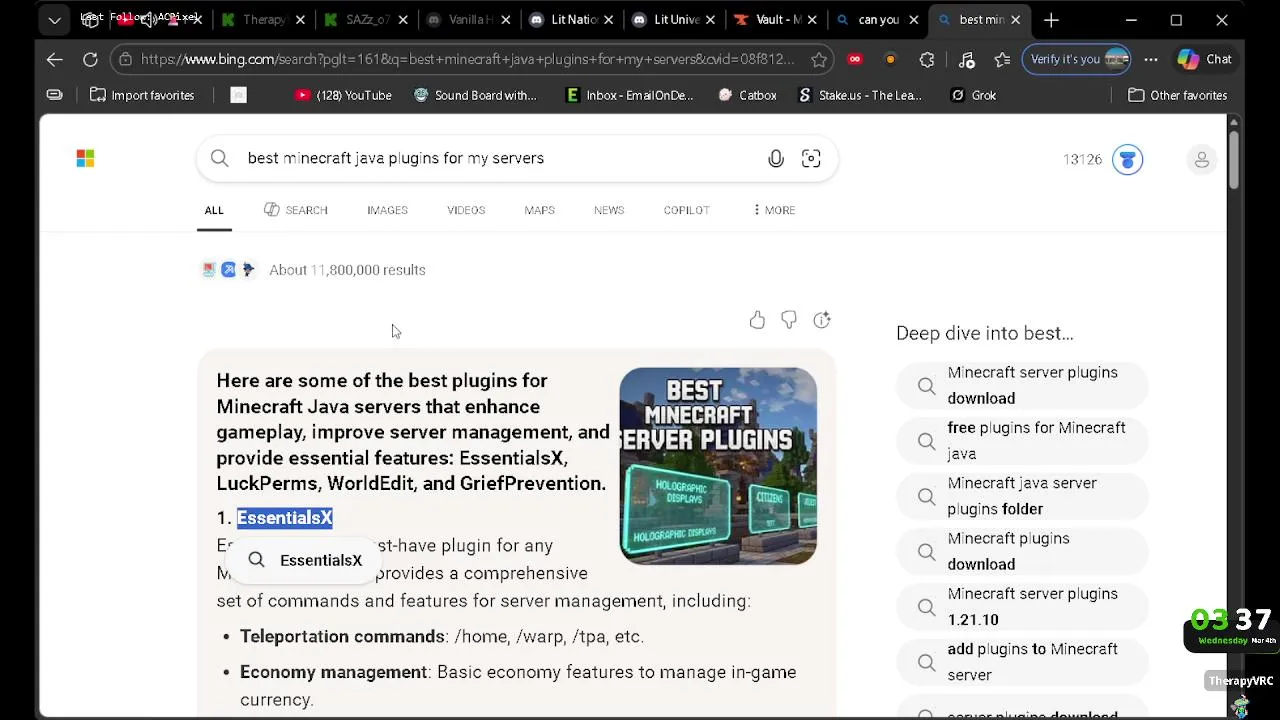Select the NEWS tab

tap(609, 210)
